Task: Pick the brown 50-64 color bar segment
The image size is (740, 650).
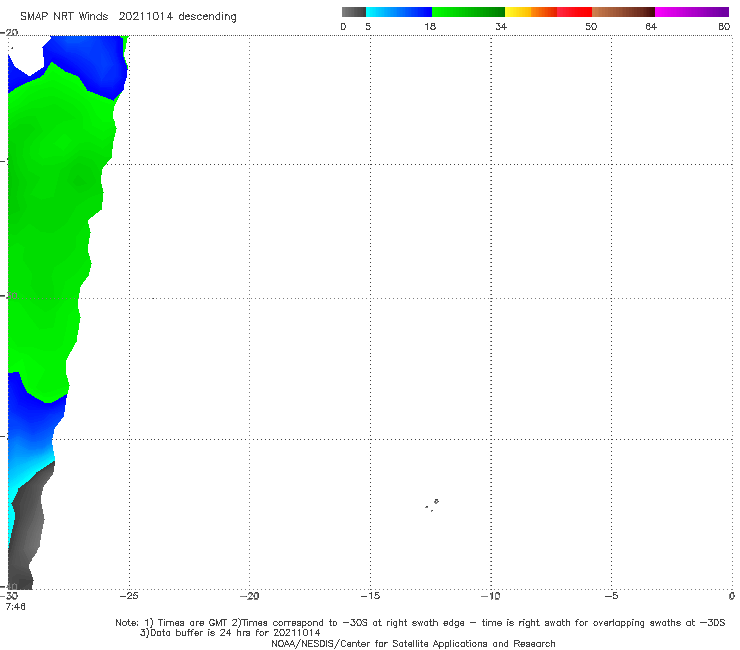Action: (623, 12)
